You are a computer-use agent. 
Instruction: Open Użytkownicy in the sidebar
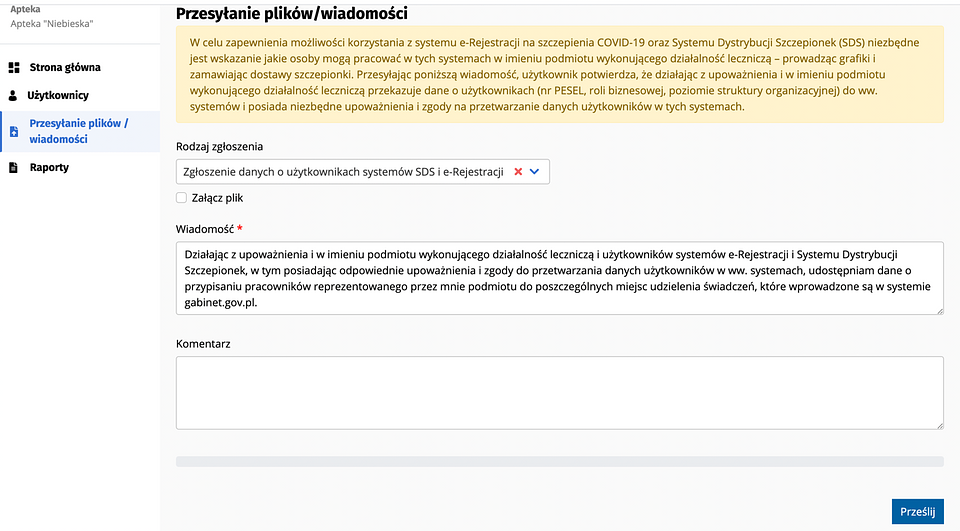[58, 96]
